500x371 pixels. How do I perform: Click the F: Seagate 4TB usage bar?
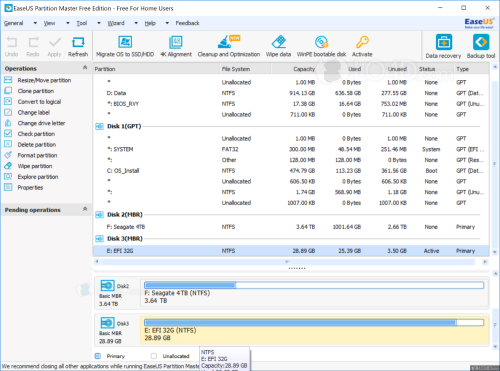point(314,285)
